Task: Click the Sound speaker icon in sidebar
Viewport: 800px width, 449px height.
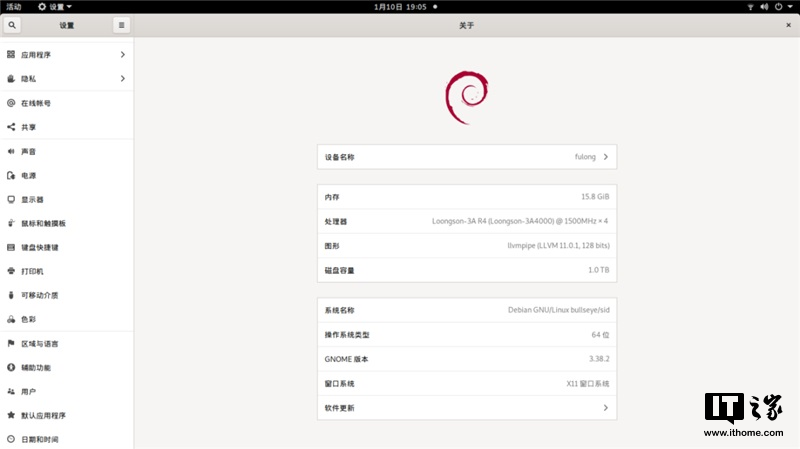Action: [11, 151]
